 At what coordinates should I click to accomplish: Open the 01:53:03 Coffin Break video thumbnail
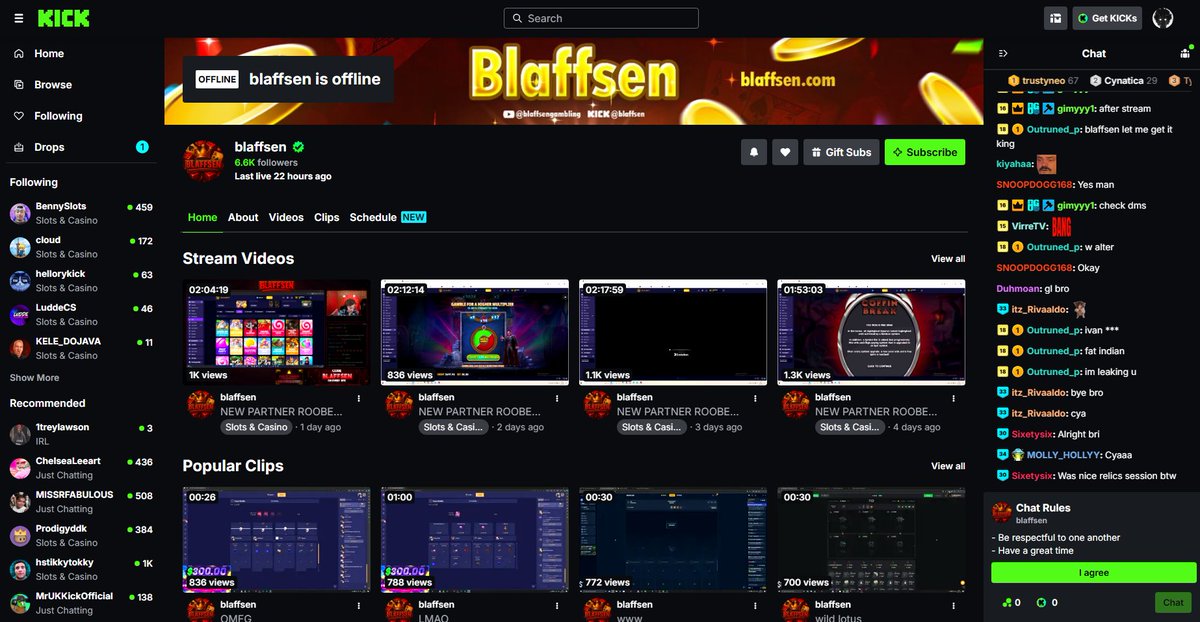tap(872, 332)
